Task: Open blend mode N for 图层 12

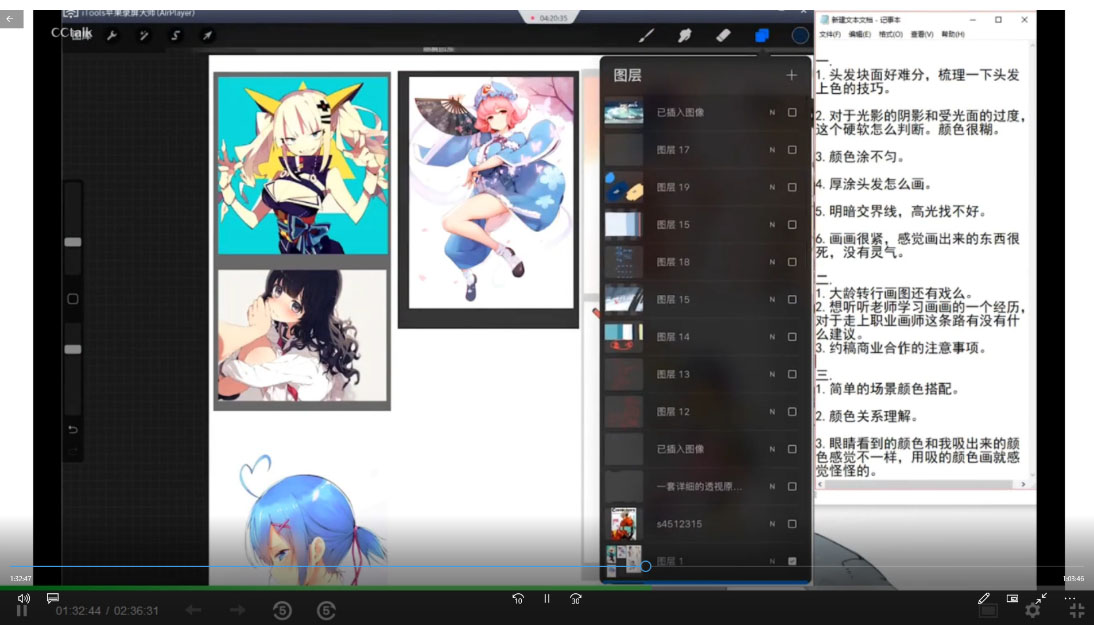Action: click(x=772, y=412)
